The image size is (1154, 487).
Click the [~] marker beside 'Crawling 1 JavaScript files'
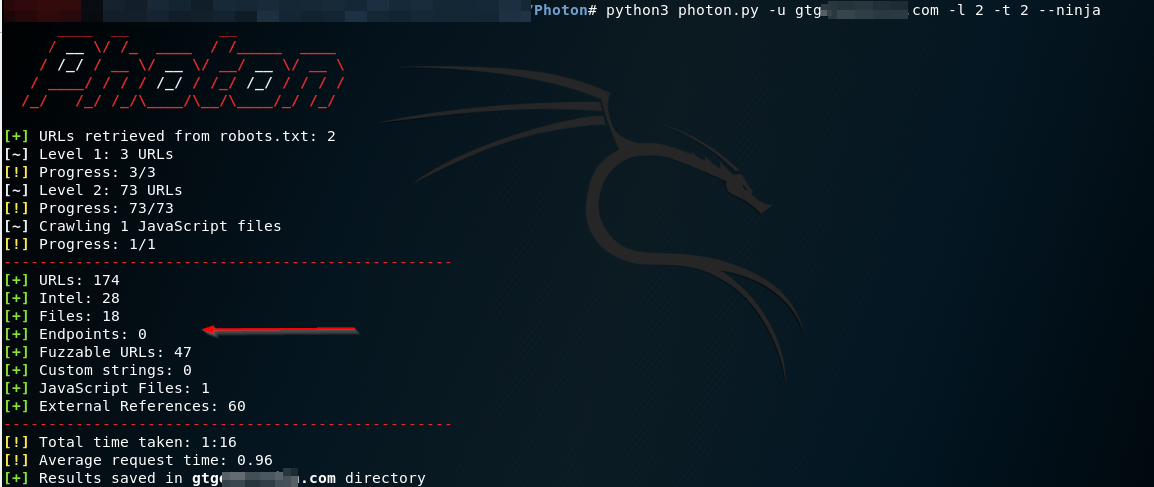point(17,226)
